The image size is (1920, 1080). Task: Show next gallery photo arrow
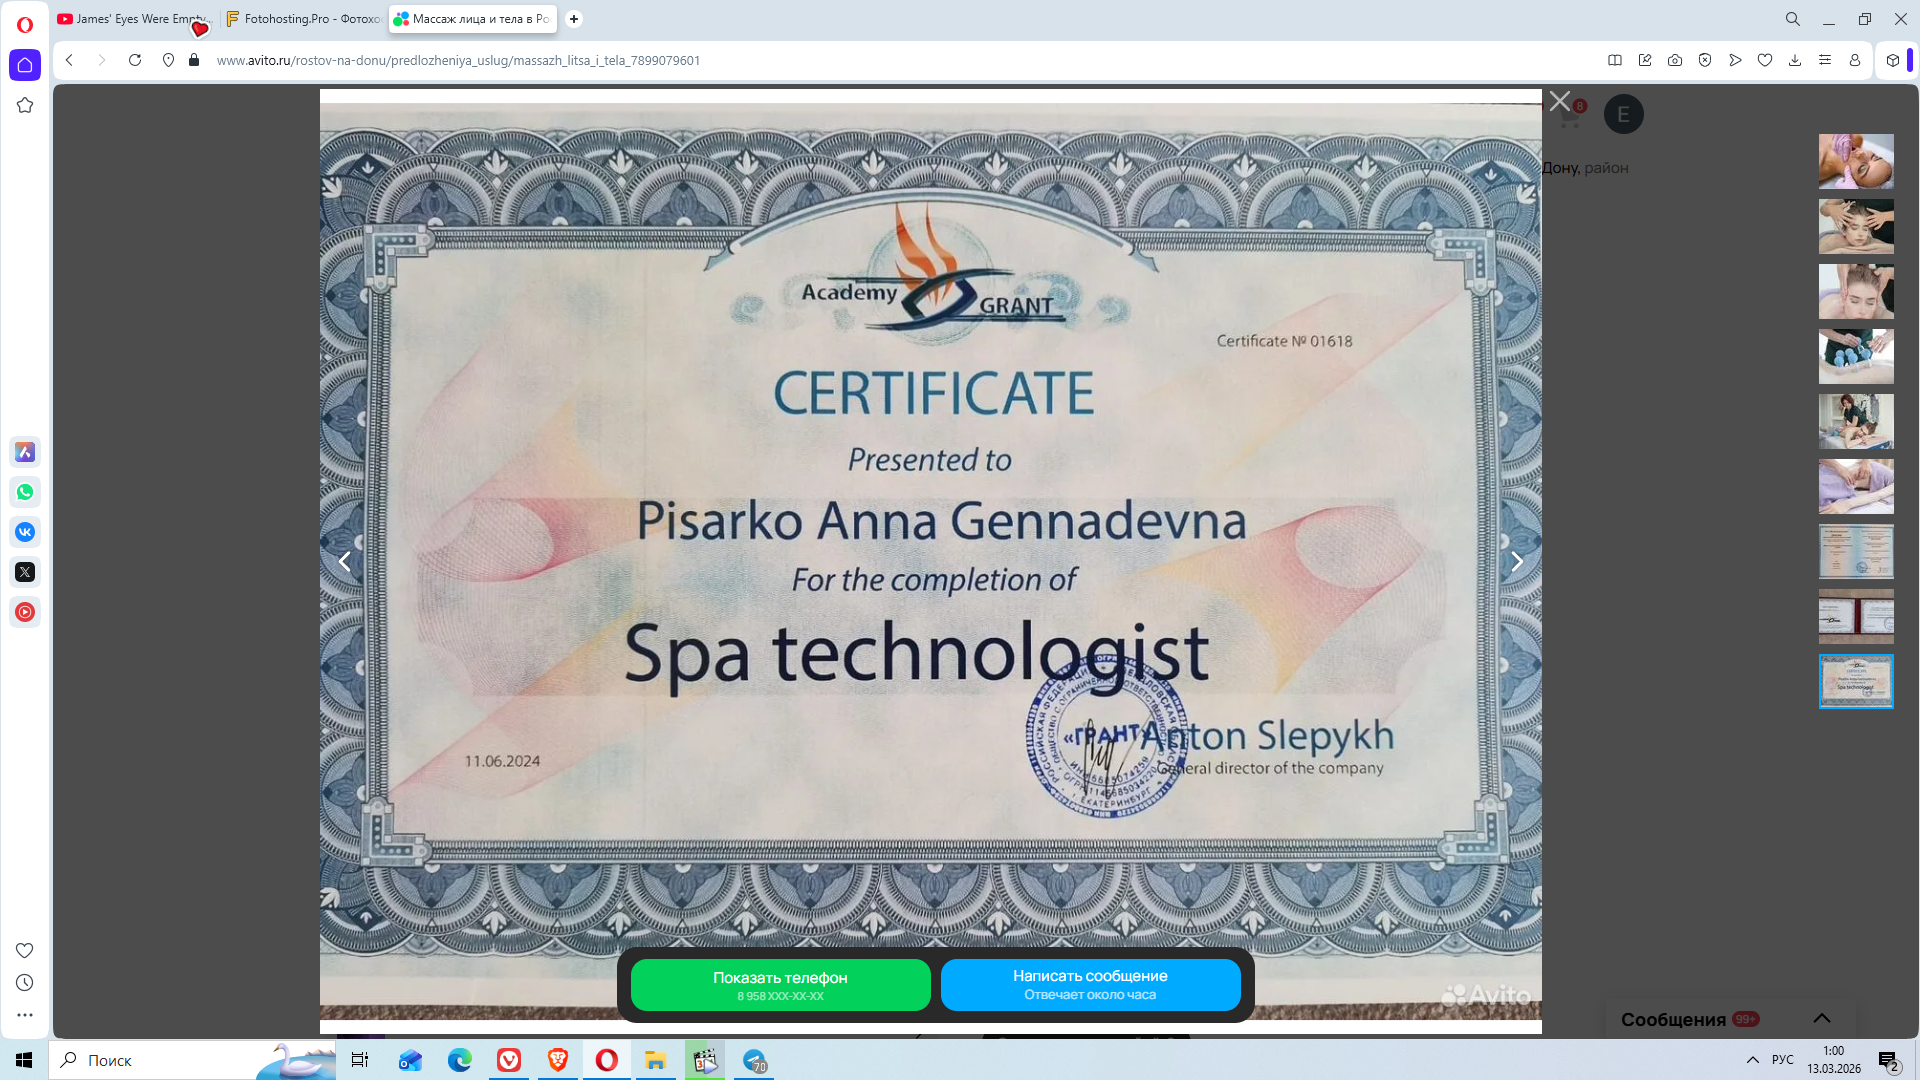[1516, 562]
